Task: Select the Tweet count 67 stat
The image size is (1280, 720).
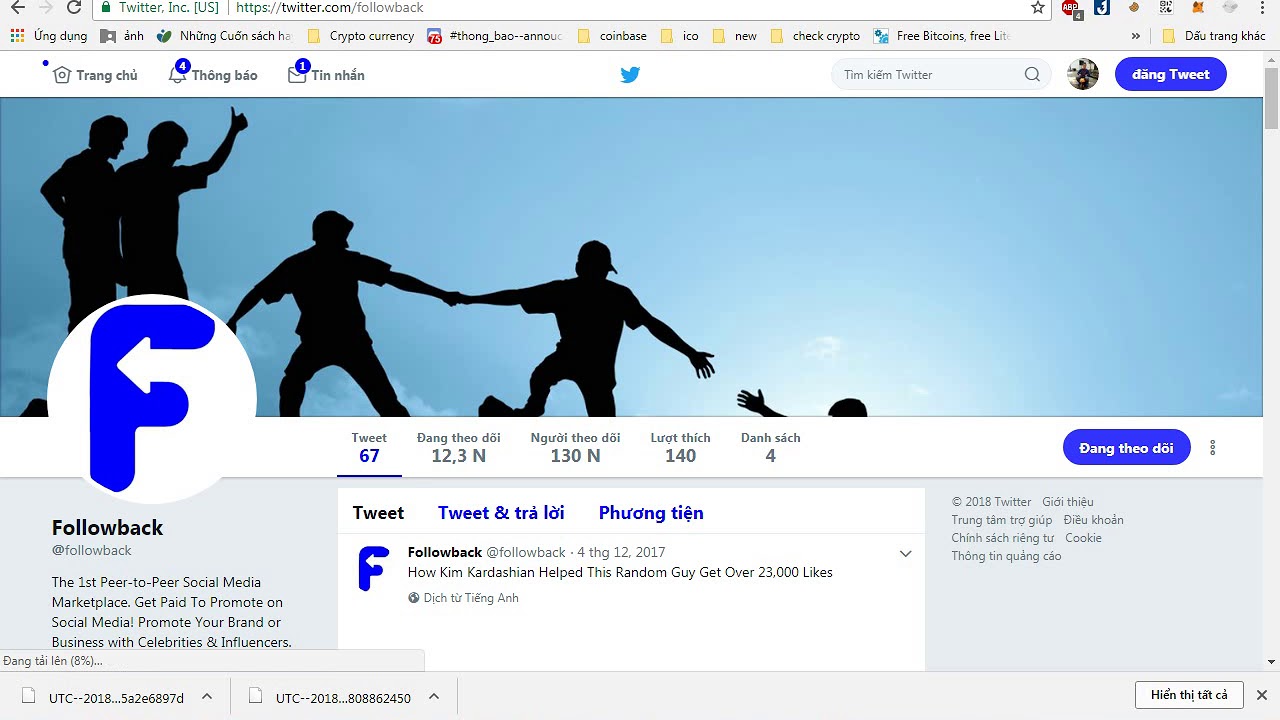Action: (369, 448)
